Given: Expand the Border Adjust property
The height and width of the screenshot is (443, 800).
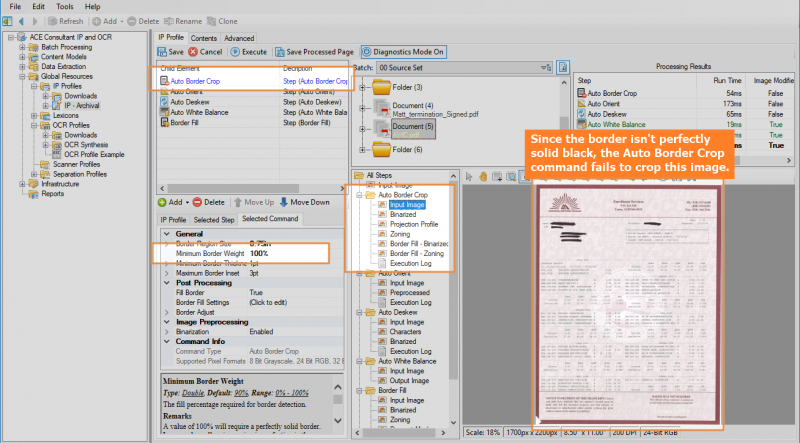Looking at the screenshot, I should 167,312.
